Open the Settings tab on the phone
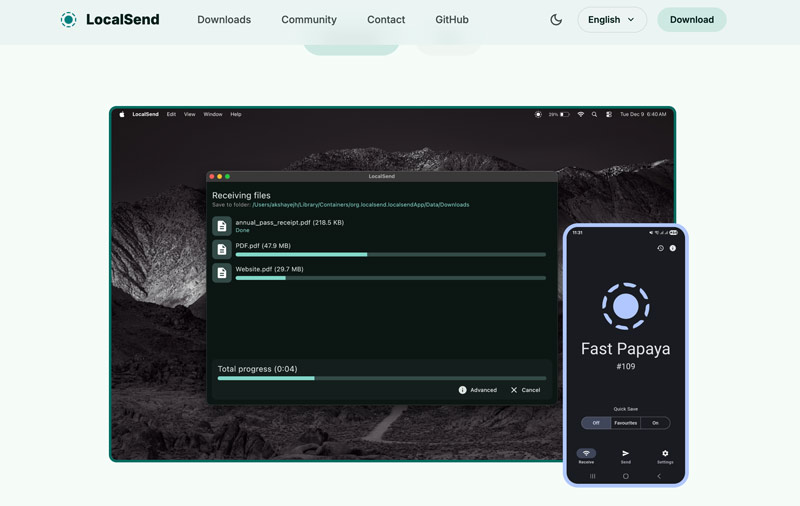This screenshot has height=506, width=800. (x=665, y=456)
